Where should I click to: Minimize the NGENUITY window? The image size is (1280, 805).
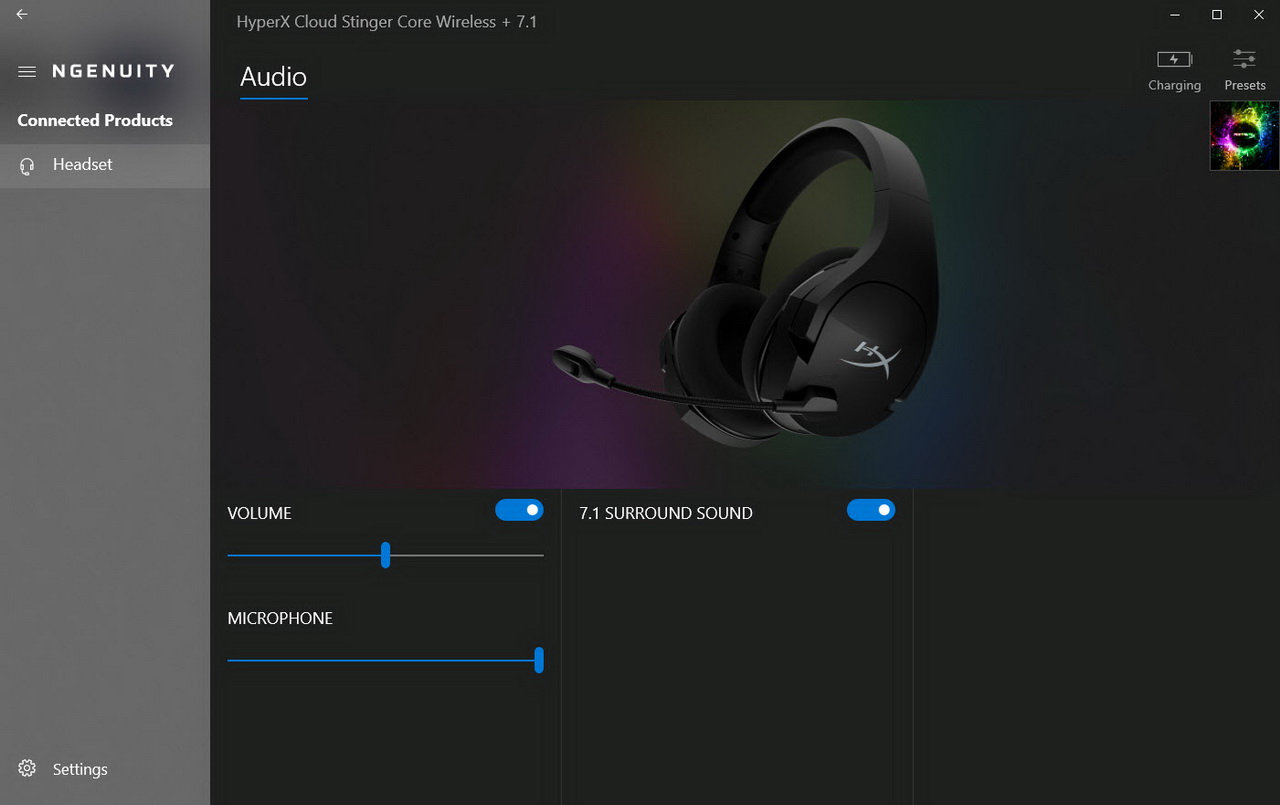[x=1174, y=14]
